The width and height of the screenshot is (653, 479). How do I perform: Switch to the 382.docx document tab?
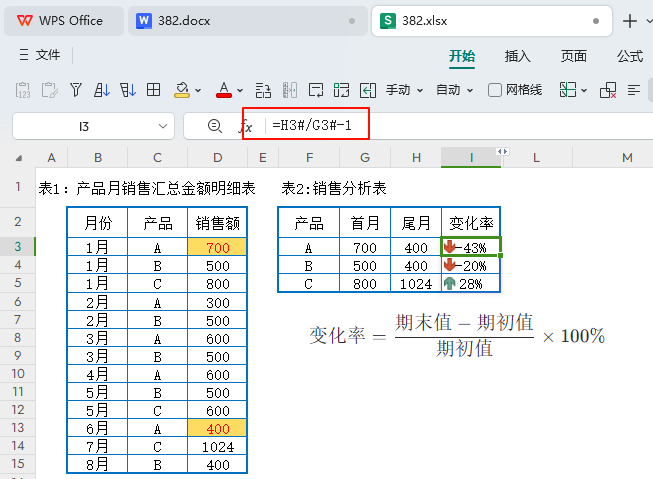coord(247,21)
